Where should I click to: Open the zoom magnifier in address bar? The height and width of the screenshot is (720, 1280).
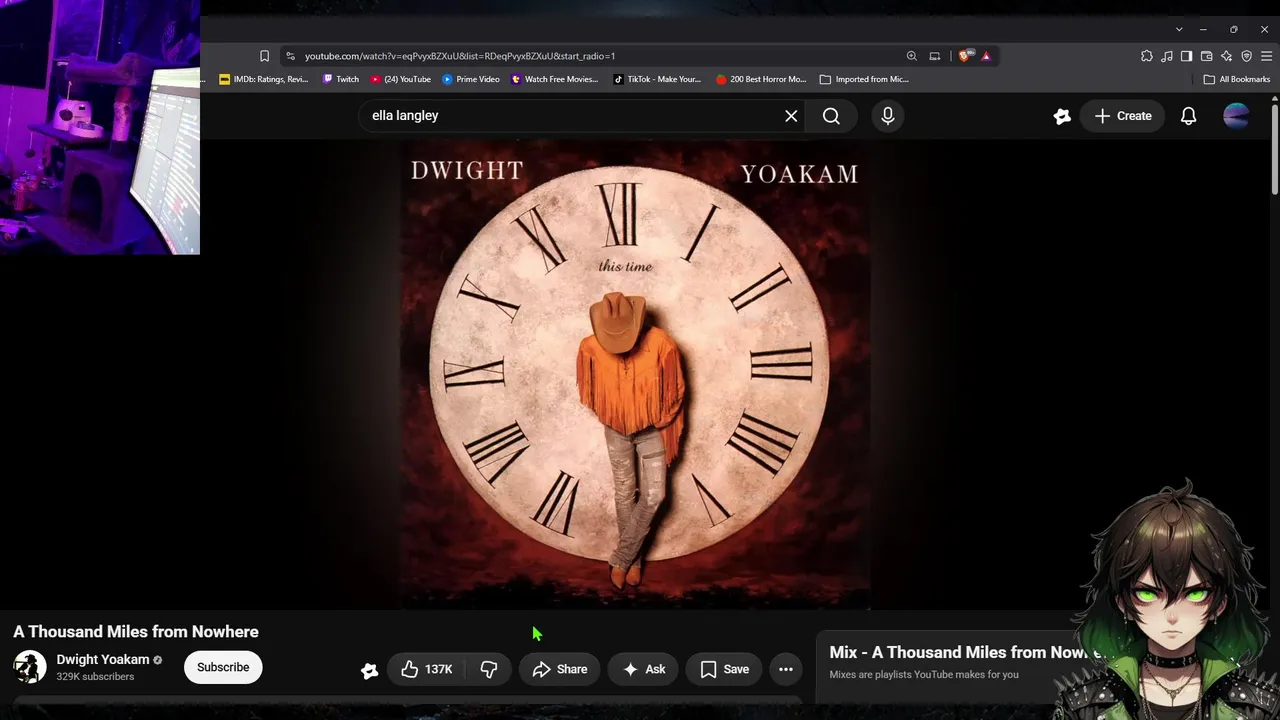(912, 56)
